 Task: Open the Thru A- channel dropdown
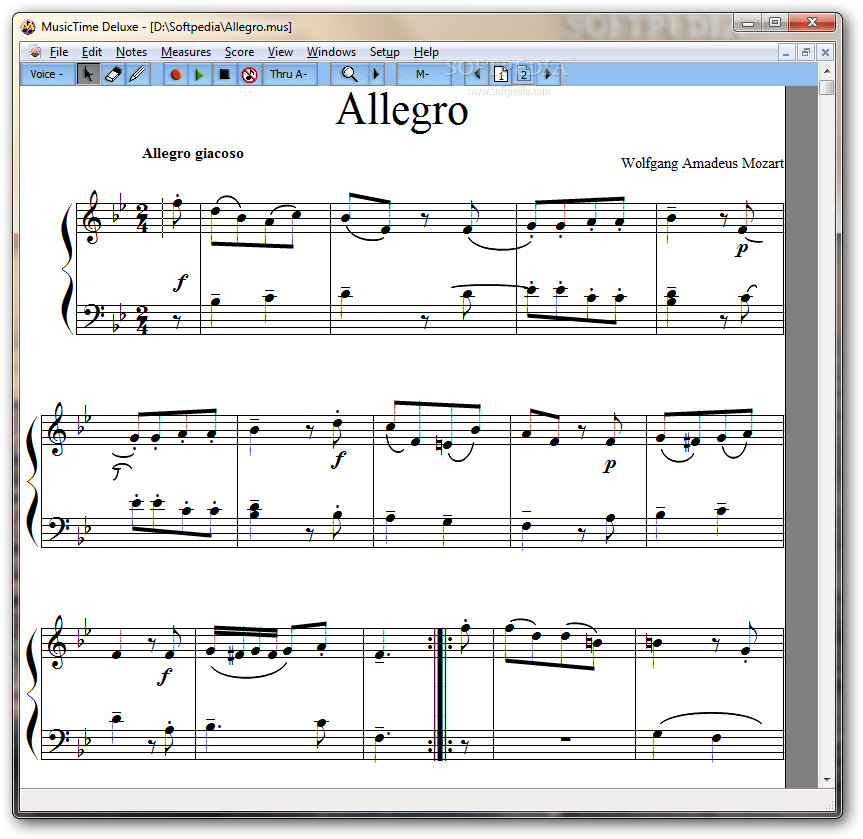pos(290,74)
